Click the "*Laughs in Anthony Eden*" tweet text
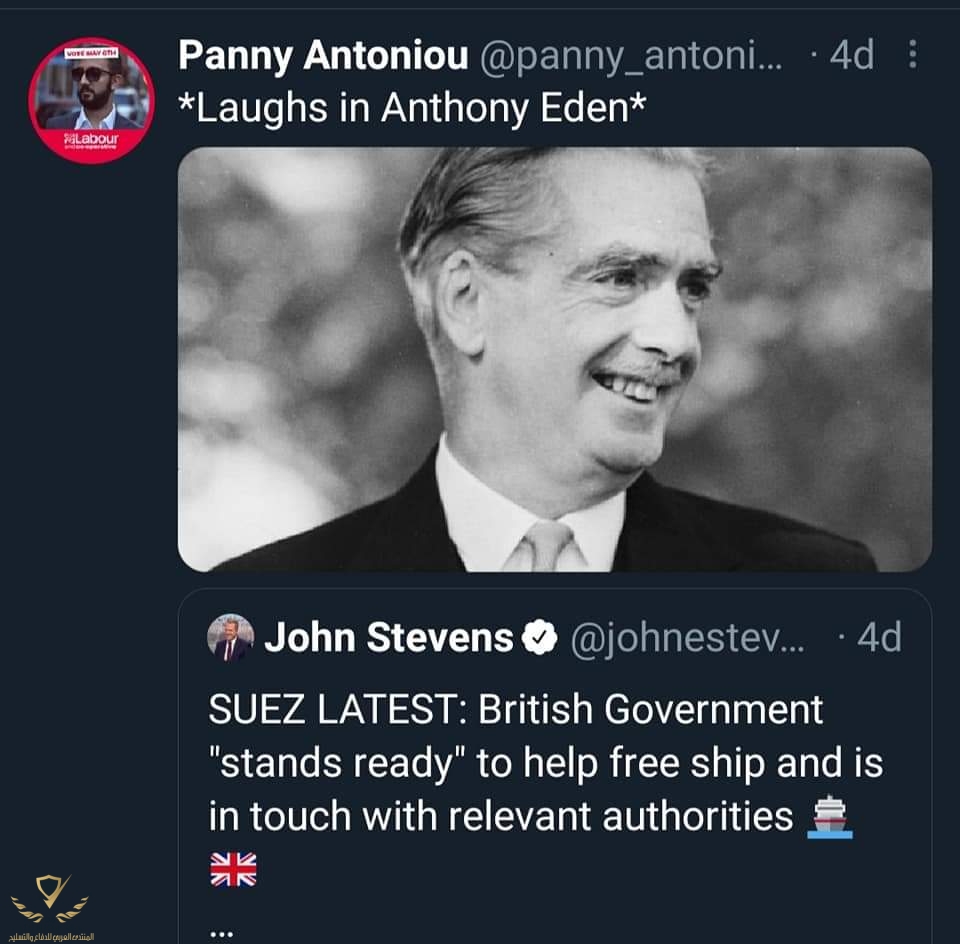This screenshot has height=944, width=960. [x=411, y=108]
